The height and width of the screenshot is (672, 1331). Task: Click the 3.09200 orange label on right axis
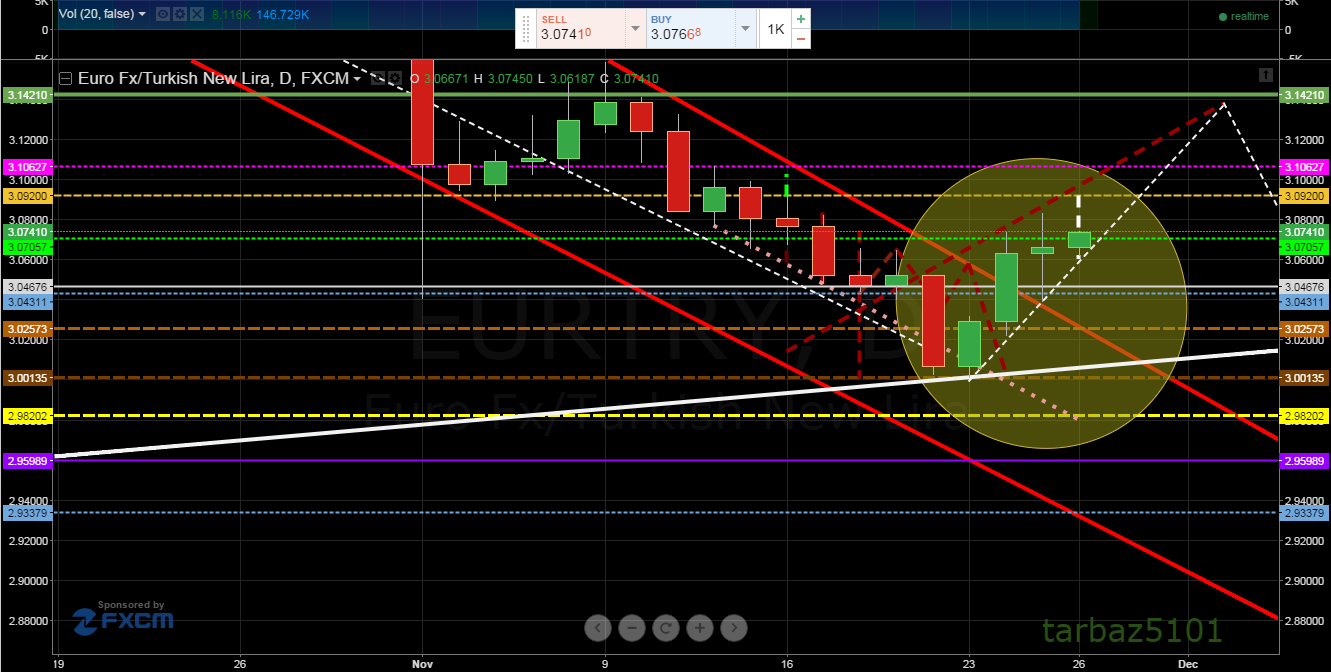click(1304, 196)
